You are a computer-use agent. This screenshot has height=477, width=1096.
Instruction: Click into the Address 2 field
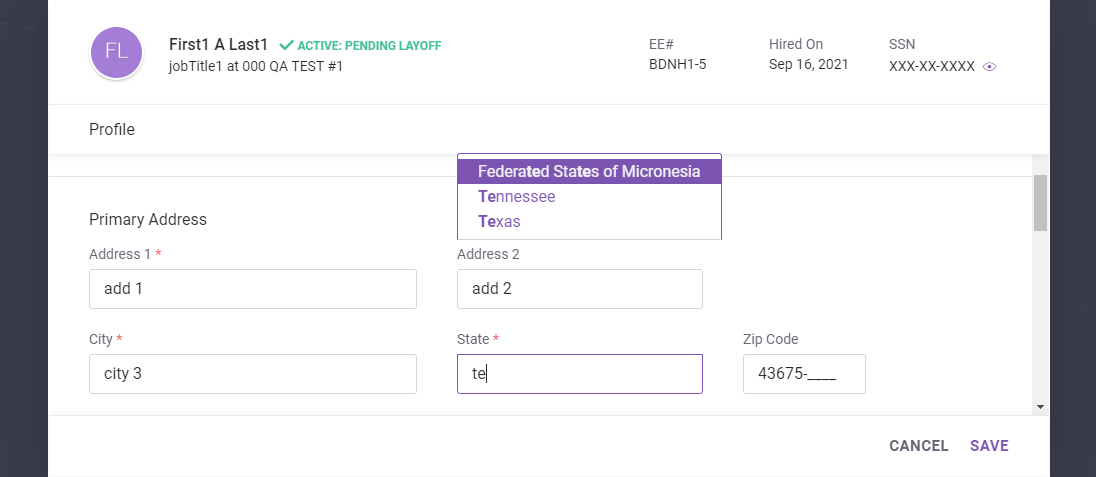point(579,289)
